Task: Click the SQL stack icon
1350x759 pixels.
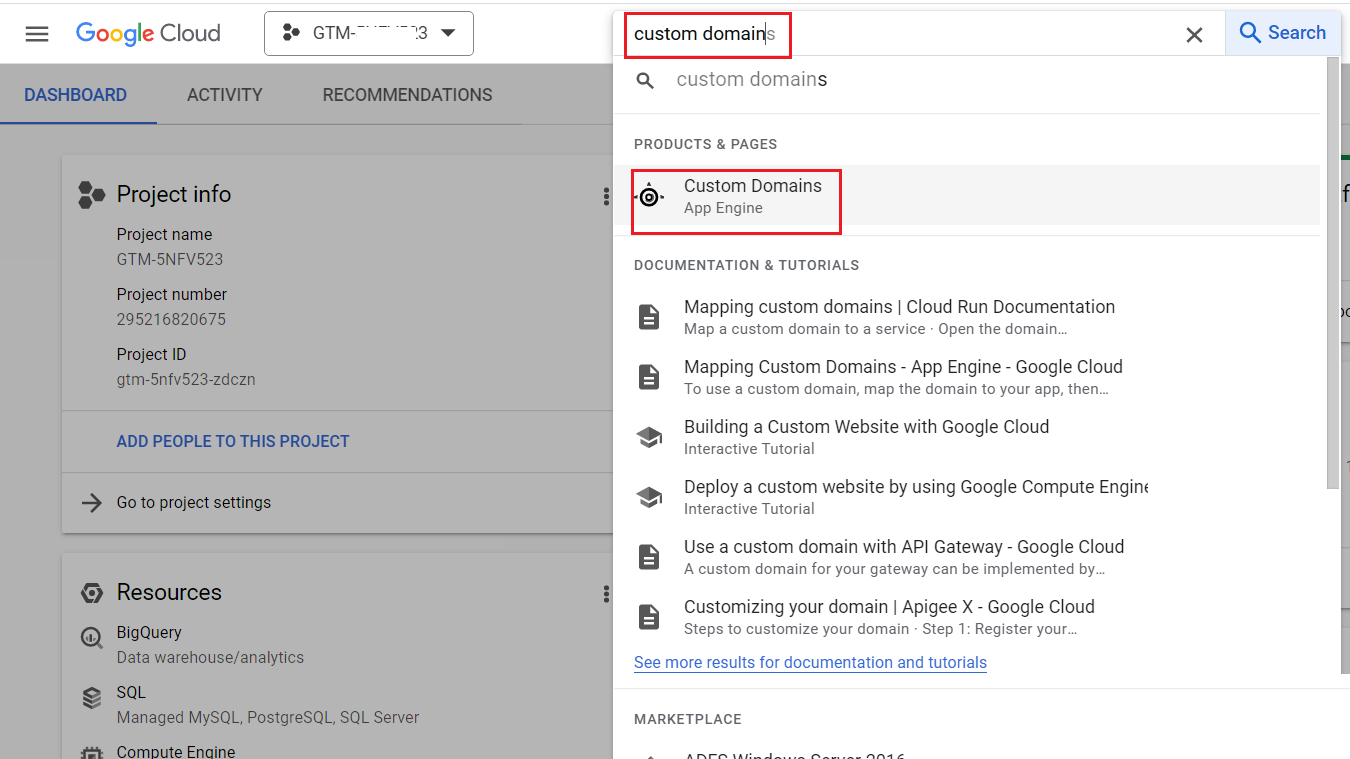Action: coord(92,697)
